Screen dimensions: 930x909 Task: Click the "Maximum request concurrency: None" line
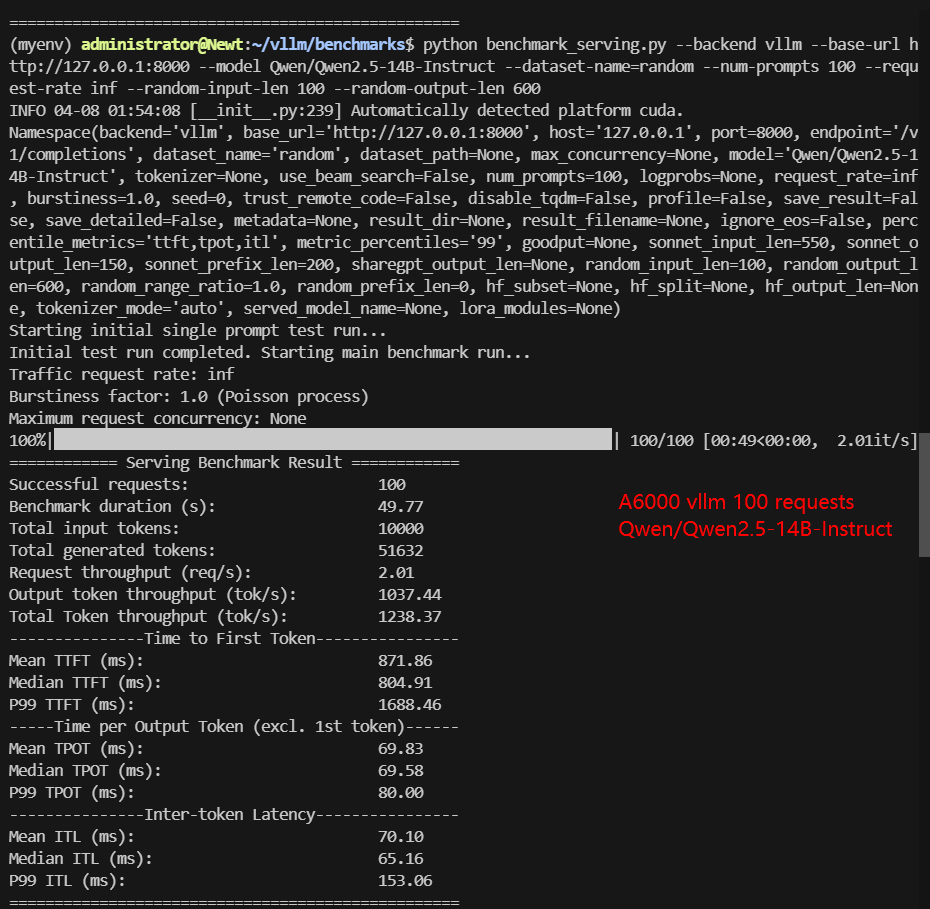point(158,419)
